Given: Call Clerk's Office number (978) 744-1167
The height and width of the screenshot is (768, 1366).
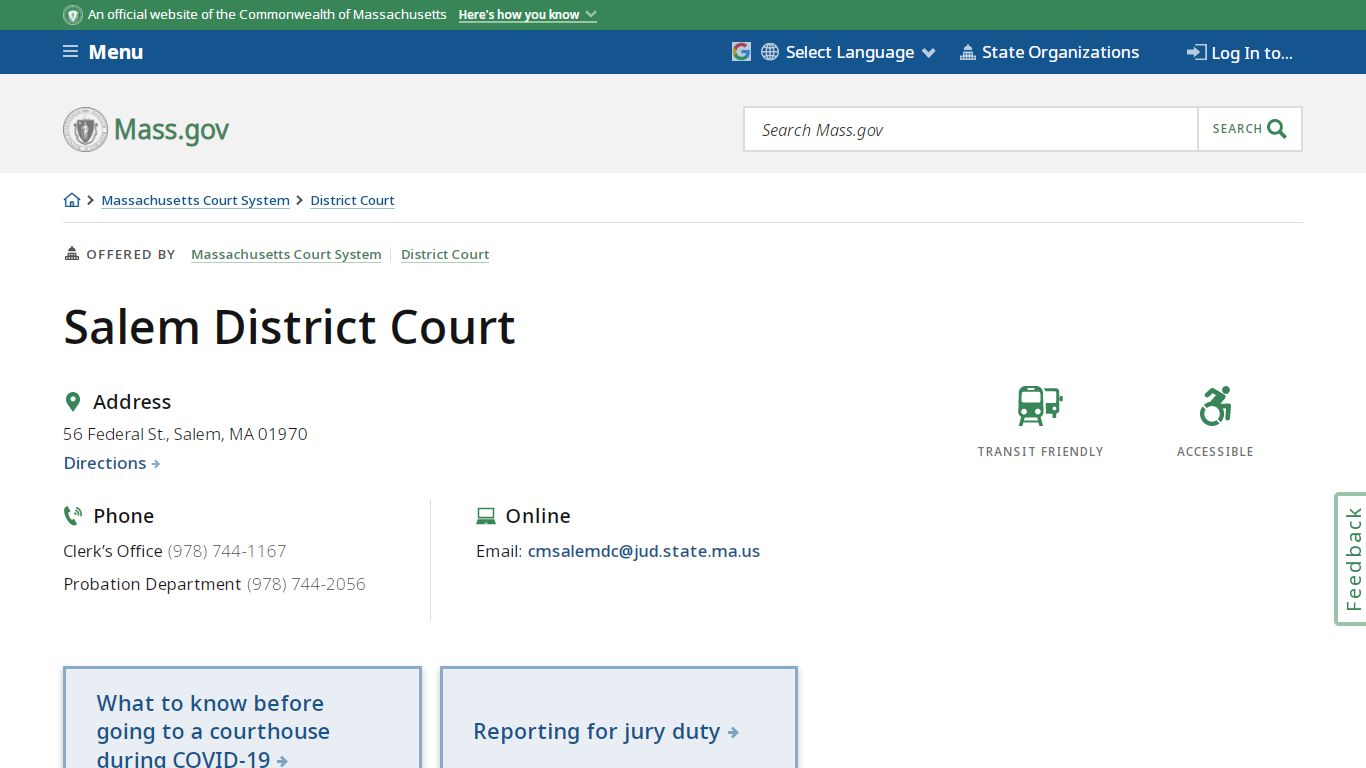Looking at the screenshot, I should 227,551.
